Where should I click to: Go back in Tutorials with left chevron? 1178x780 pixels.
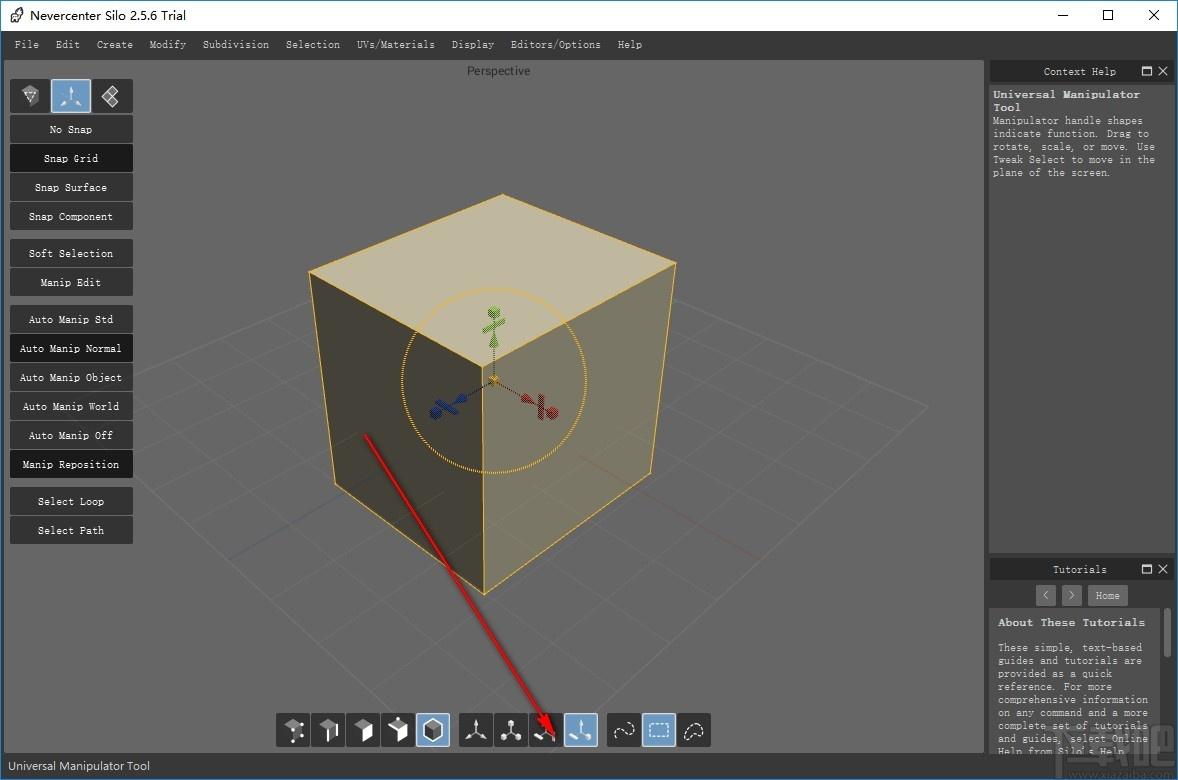[1046, 595]
